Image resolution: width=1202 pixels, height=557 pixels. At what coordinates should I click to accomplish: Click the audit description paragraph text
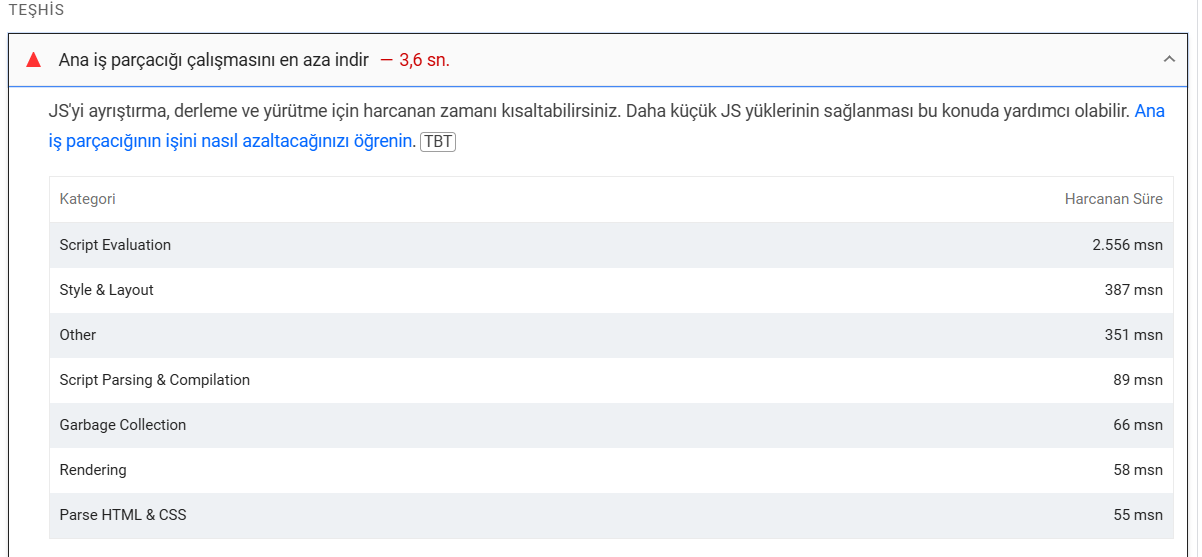606,126
